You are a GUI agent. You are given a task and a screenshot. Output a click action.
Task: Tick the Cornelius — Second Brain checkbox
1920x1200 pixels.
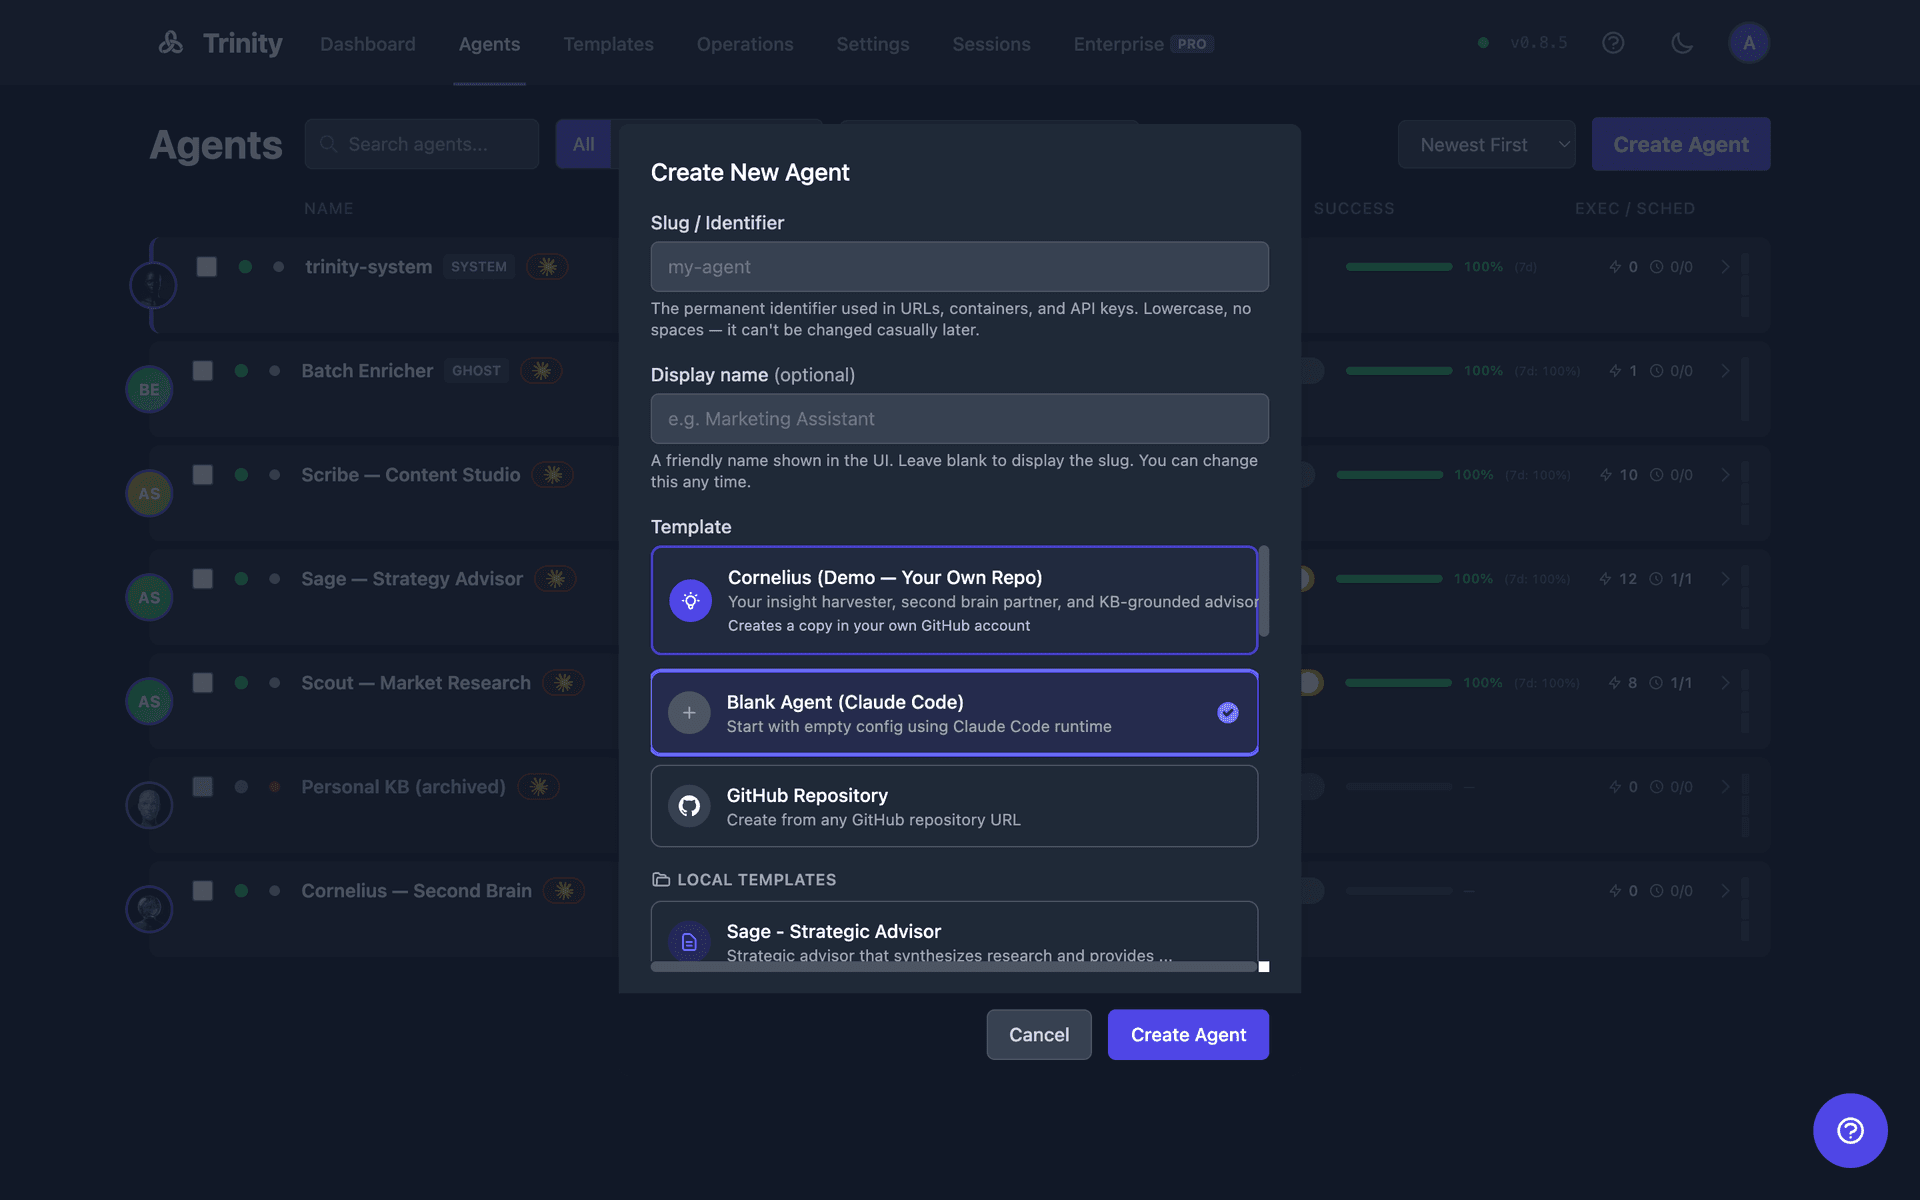[x=203, y=891]
